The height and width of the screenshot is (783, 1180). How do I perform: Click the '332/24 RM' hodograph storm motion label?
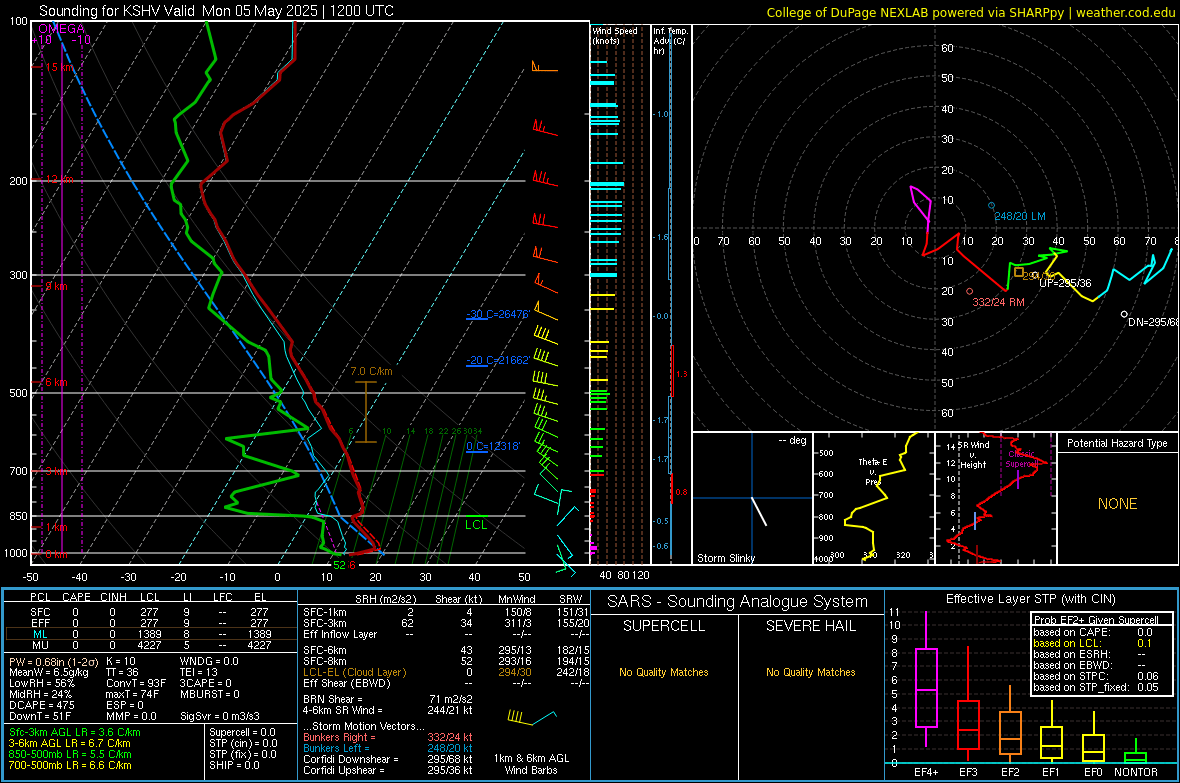[x=999, y=302]
